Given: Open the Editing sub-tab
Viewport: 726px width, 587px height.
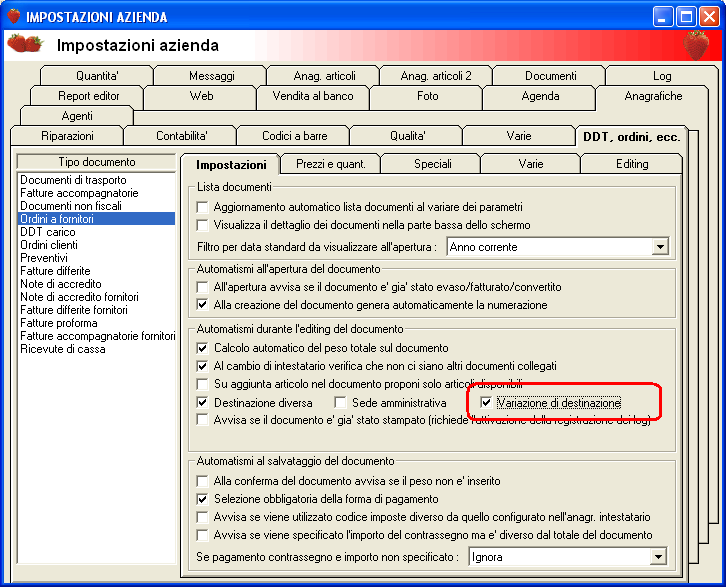Looking at the screenshot, I should (x=632, y=164).
